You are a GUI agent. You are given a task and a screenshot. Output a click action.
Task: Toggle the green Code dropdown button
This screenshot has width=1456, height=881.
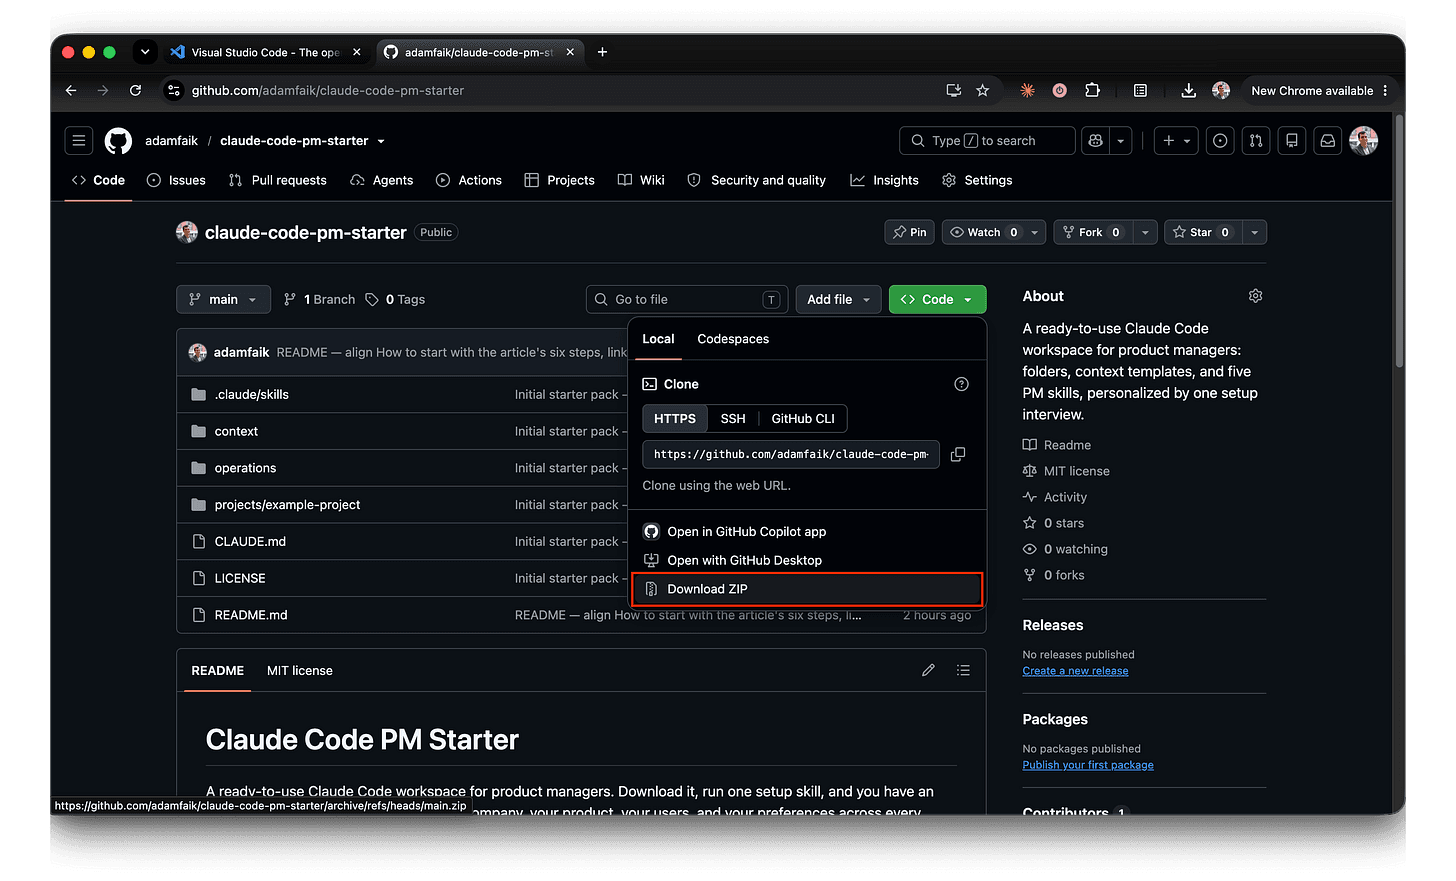click(937, 299)
